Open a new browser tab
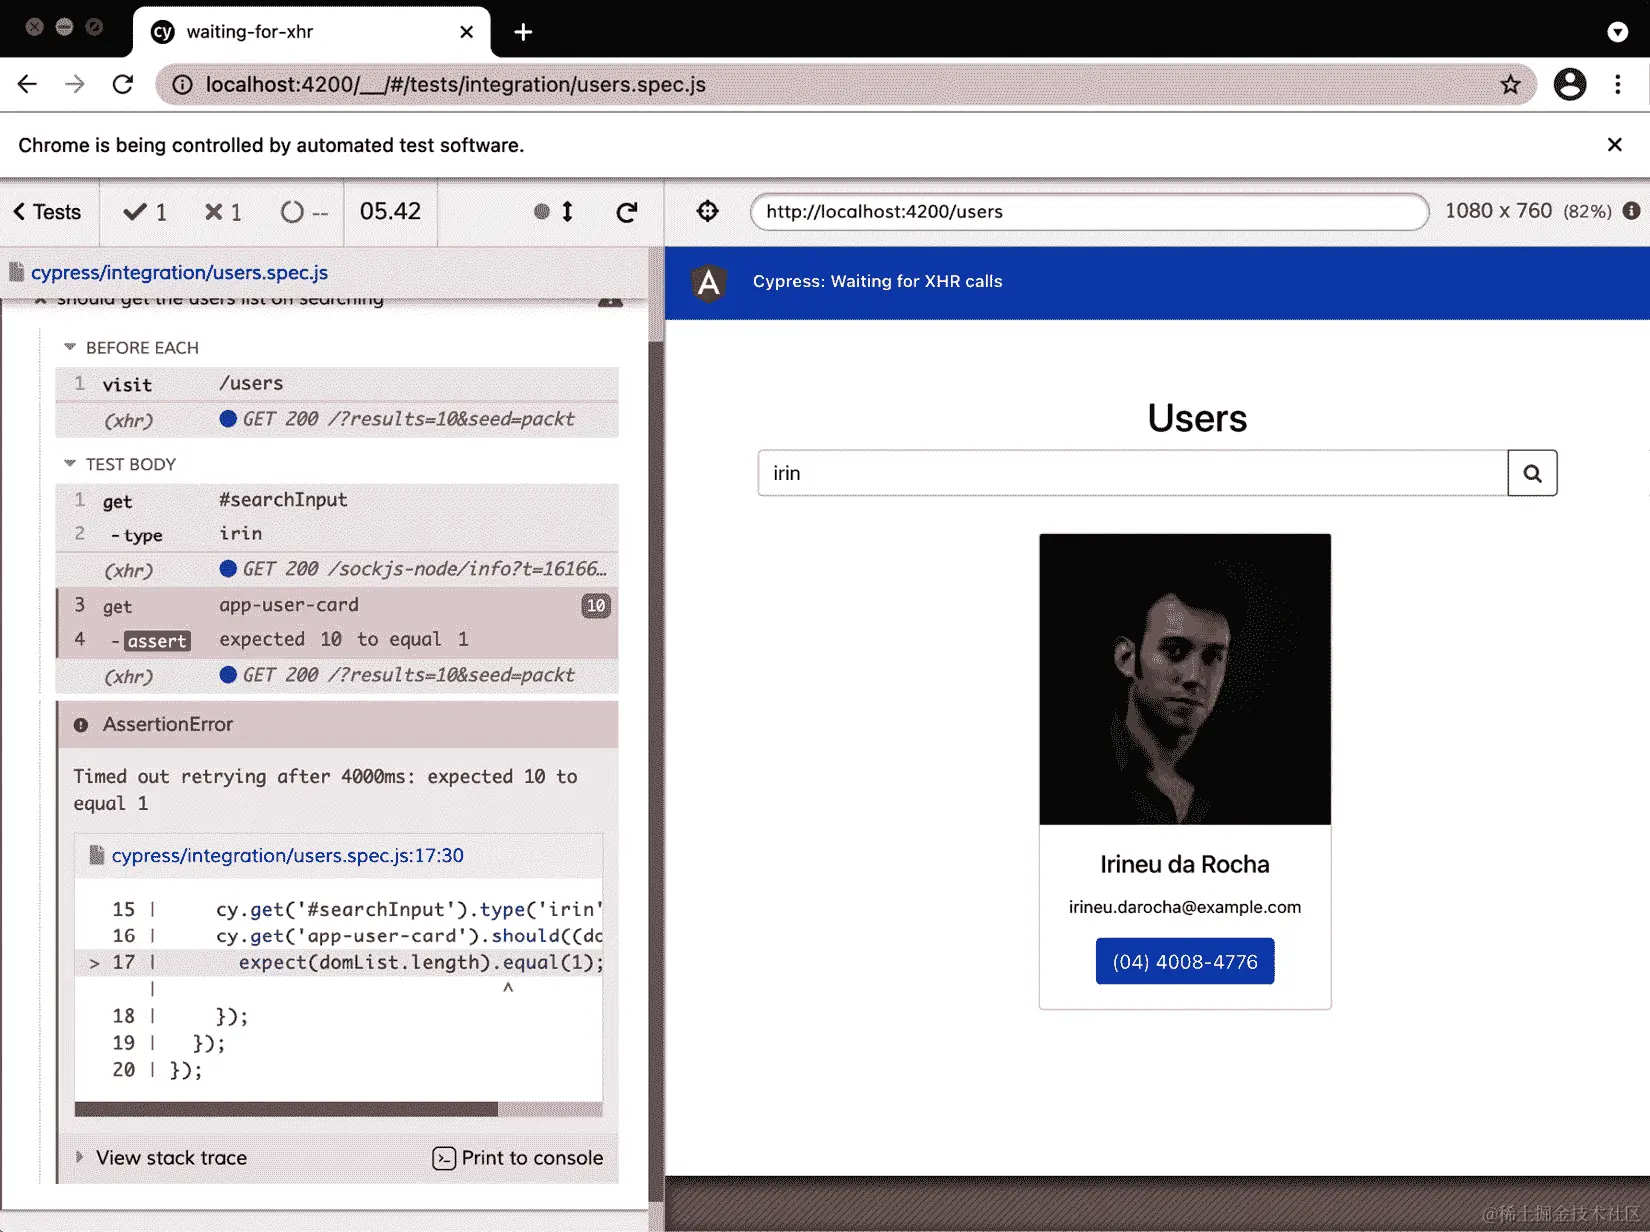Viewport: 1650px width, 1232px height. (523, 32)
